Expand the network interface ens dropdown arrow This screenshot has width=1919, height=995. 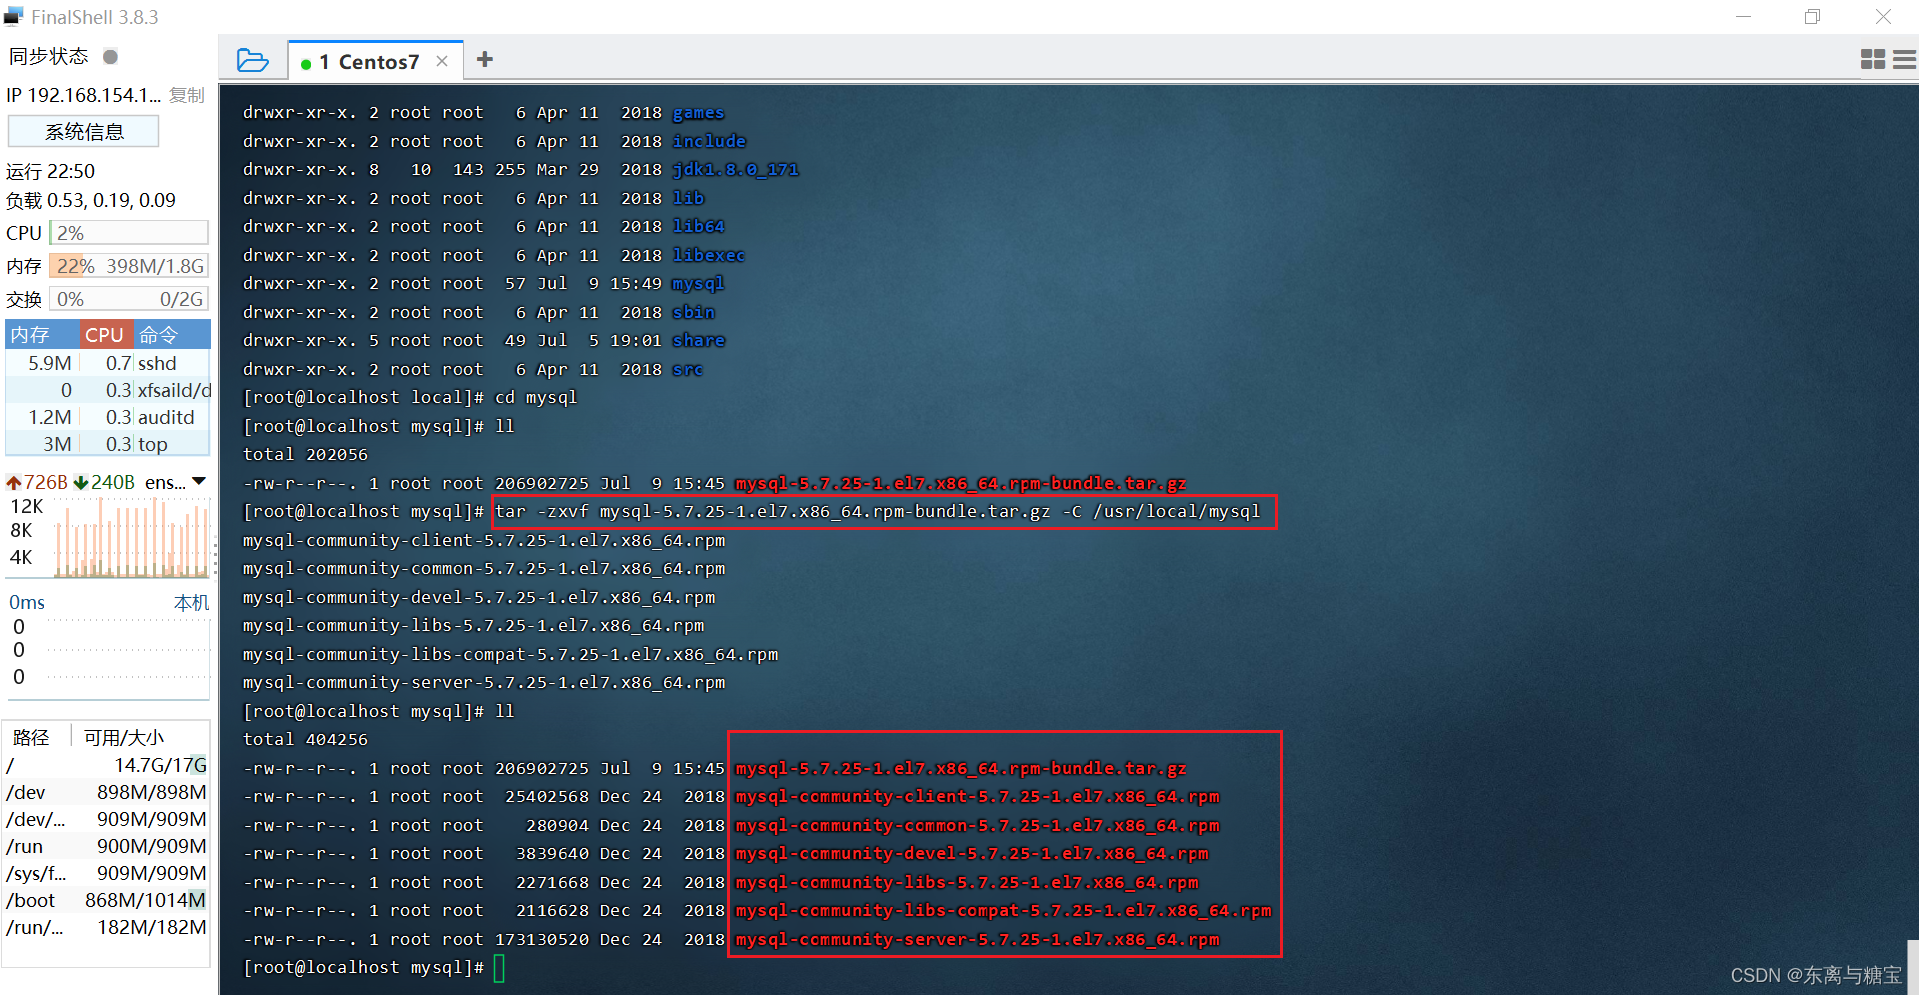199,482
